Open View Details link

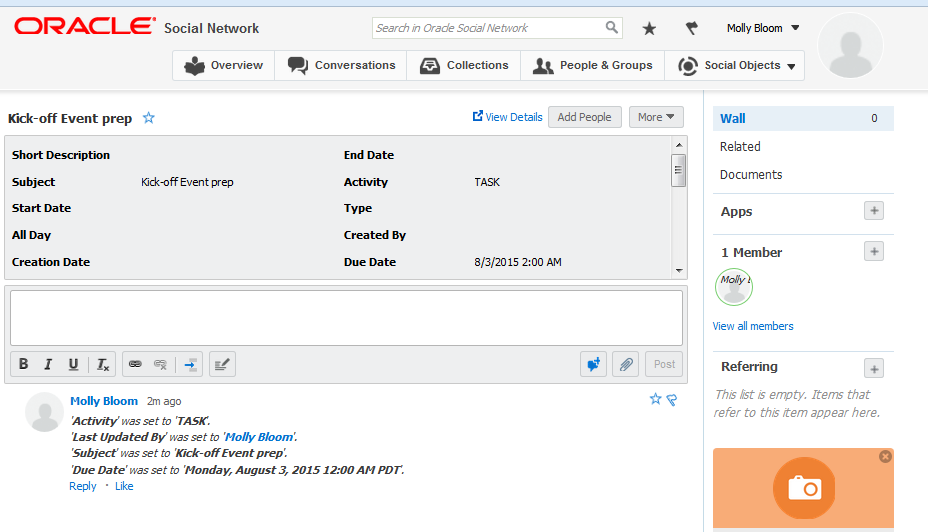click(x=507, y=117)
